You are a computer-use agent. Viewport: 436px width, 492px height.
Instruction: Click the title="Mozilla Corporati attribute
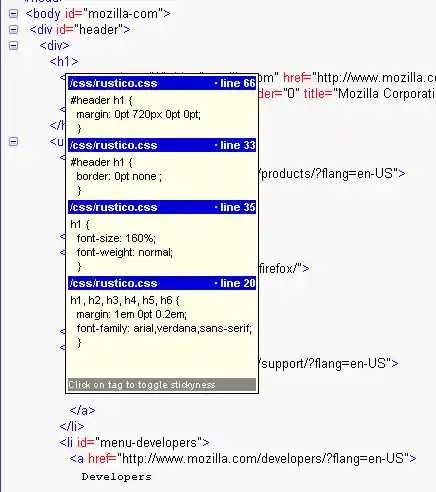[x=370, y=94]
